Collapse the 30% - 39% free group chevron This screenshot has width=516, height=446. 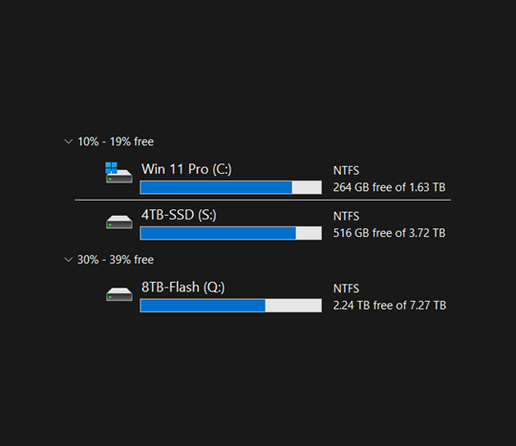click(68, 260)
